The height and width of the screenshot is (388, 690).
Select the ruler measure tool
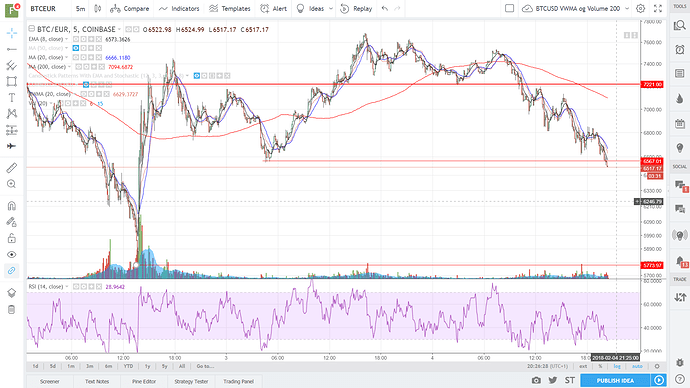click(x=11, y=168)
